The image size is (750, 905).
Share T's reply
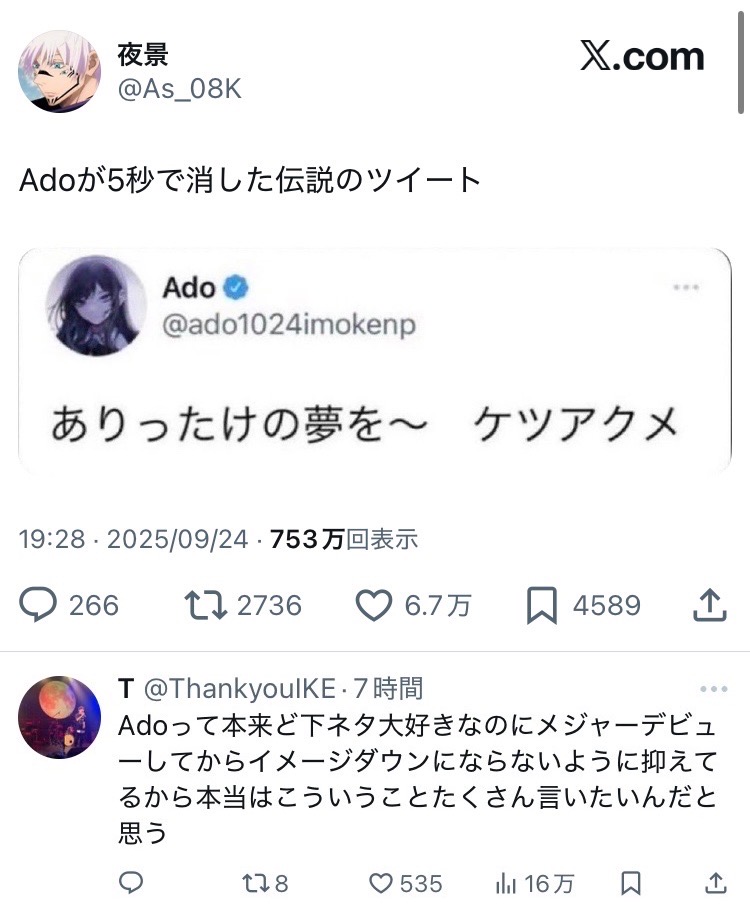714,883
